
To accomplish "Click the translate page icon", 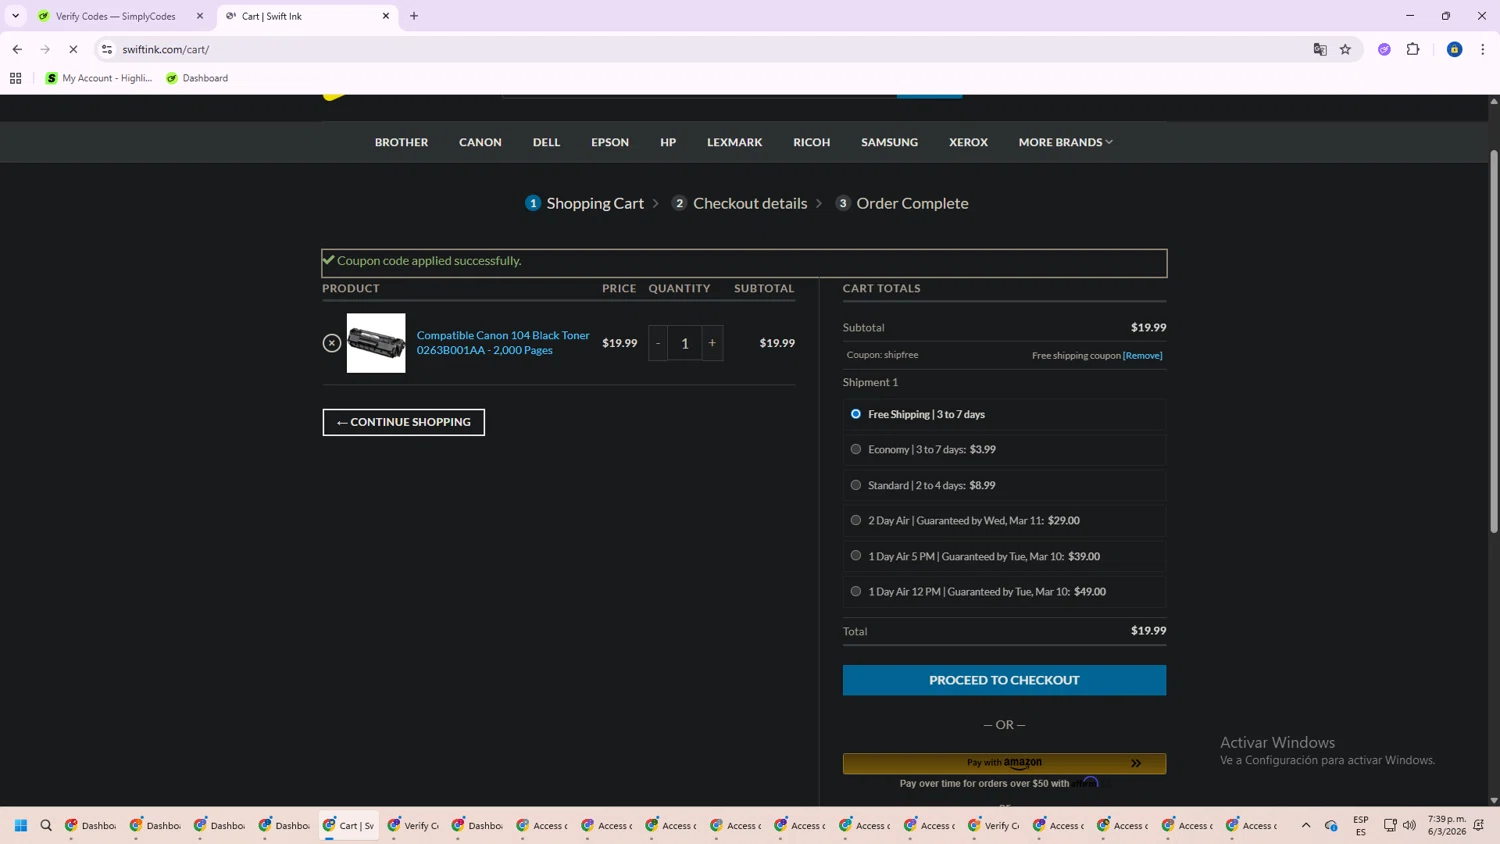I will click(1320, 49).
